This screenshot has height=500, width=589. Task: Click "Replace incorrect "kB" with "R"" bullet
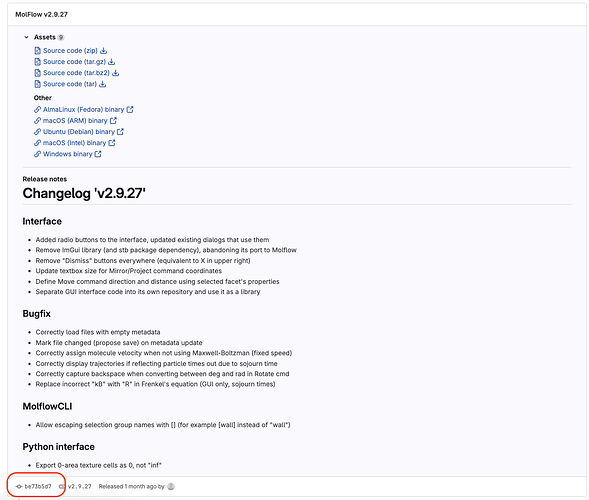click(x=156, y=384)
